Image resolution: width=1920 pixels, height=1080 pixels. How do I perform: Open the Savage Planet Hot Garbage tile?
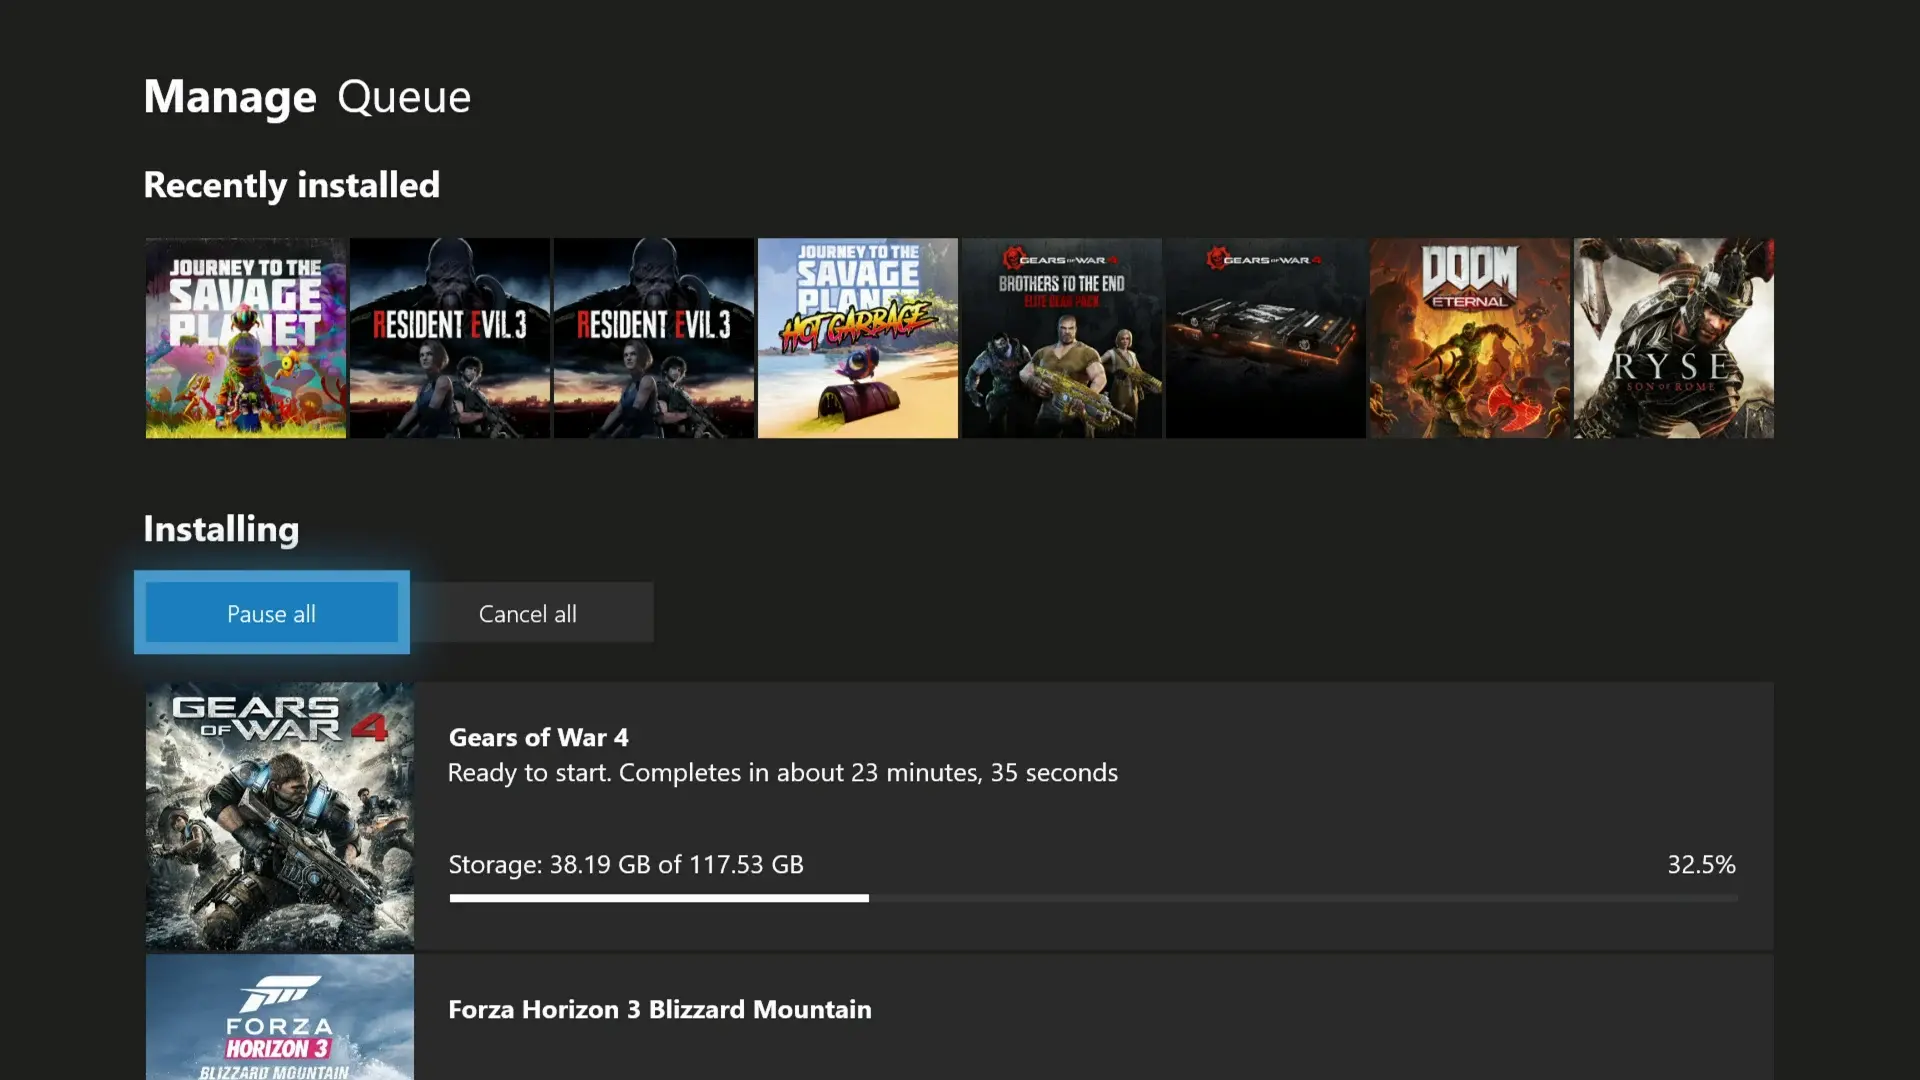[x=858, y=338]
